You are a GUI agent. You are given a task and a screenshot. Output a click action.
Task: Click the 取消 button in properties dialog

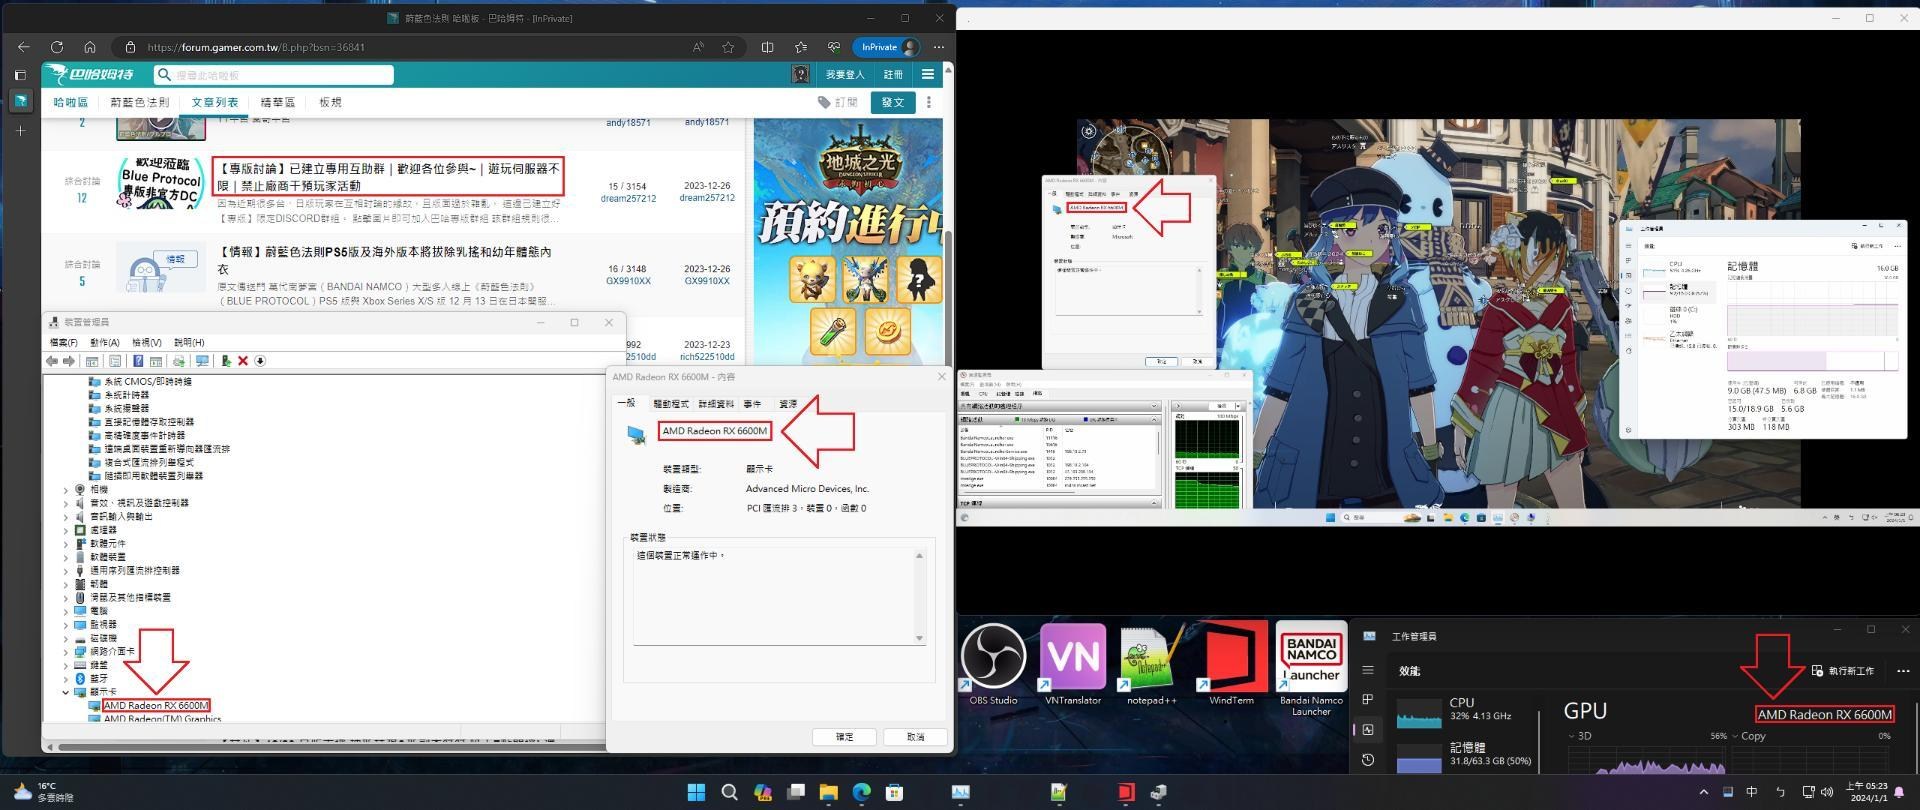click(x=915, y=737)
